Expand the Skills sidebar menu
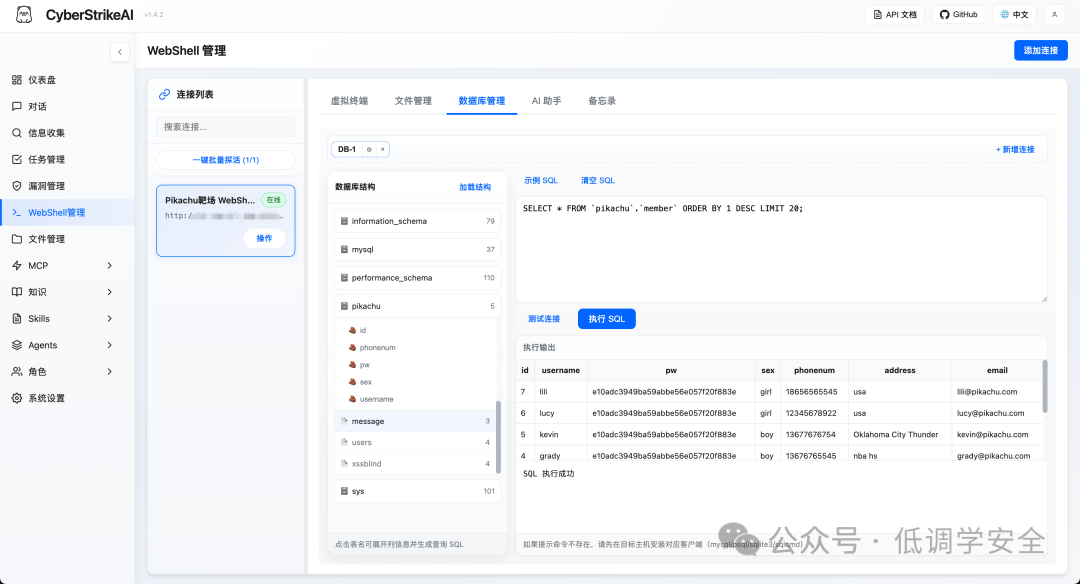Viewport: 1080px width, 584px height. click(x=67, y=318)
